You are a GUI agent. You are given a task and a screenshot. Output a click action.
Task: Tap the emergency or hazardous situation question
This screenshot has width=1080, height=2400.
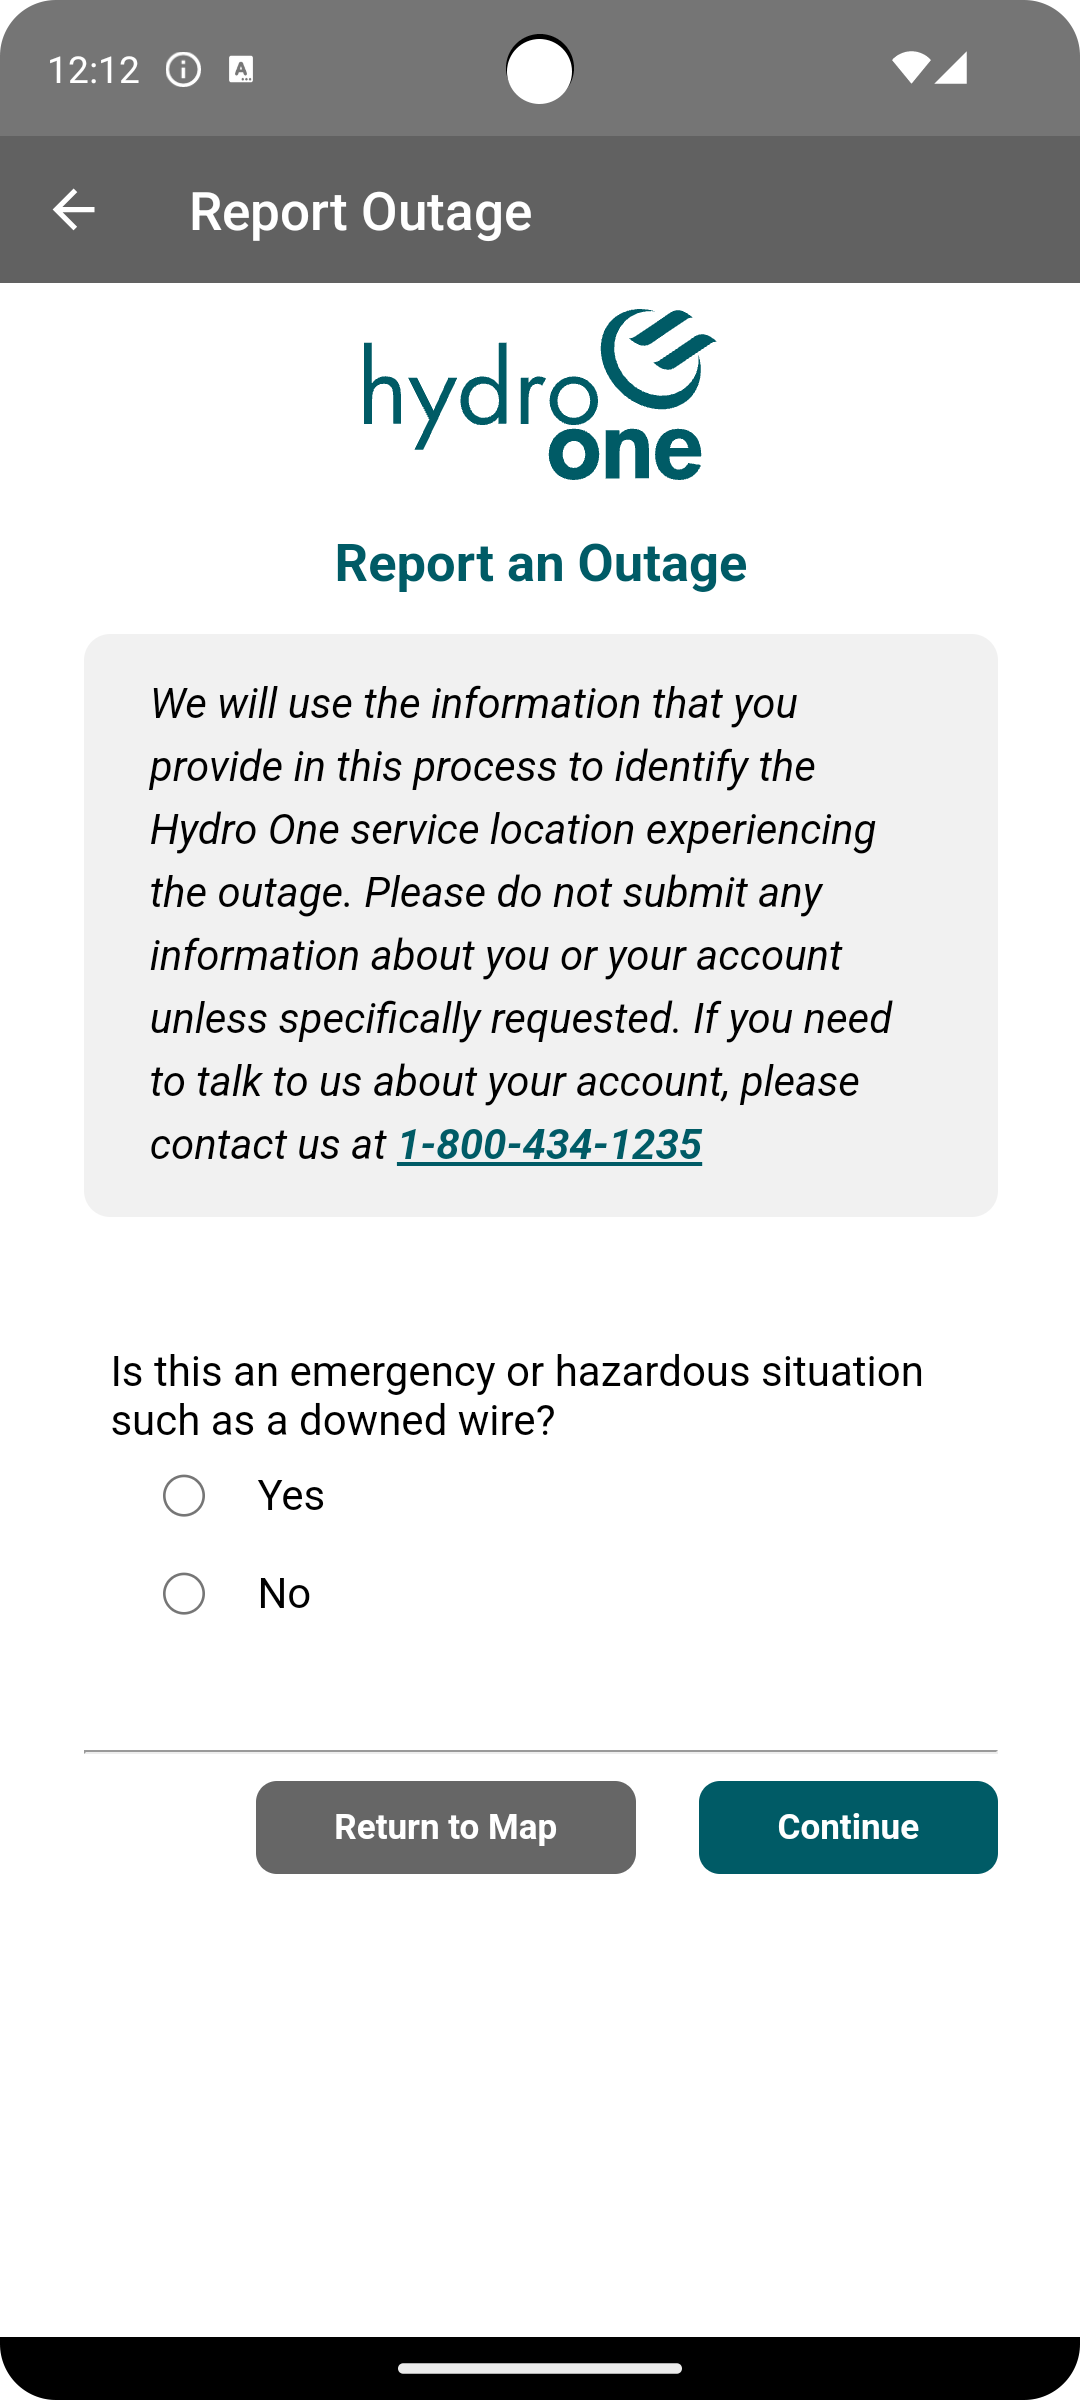pyautogui.click(x=517, y=1395)
